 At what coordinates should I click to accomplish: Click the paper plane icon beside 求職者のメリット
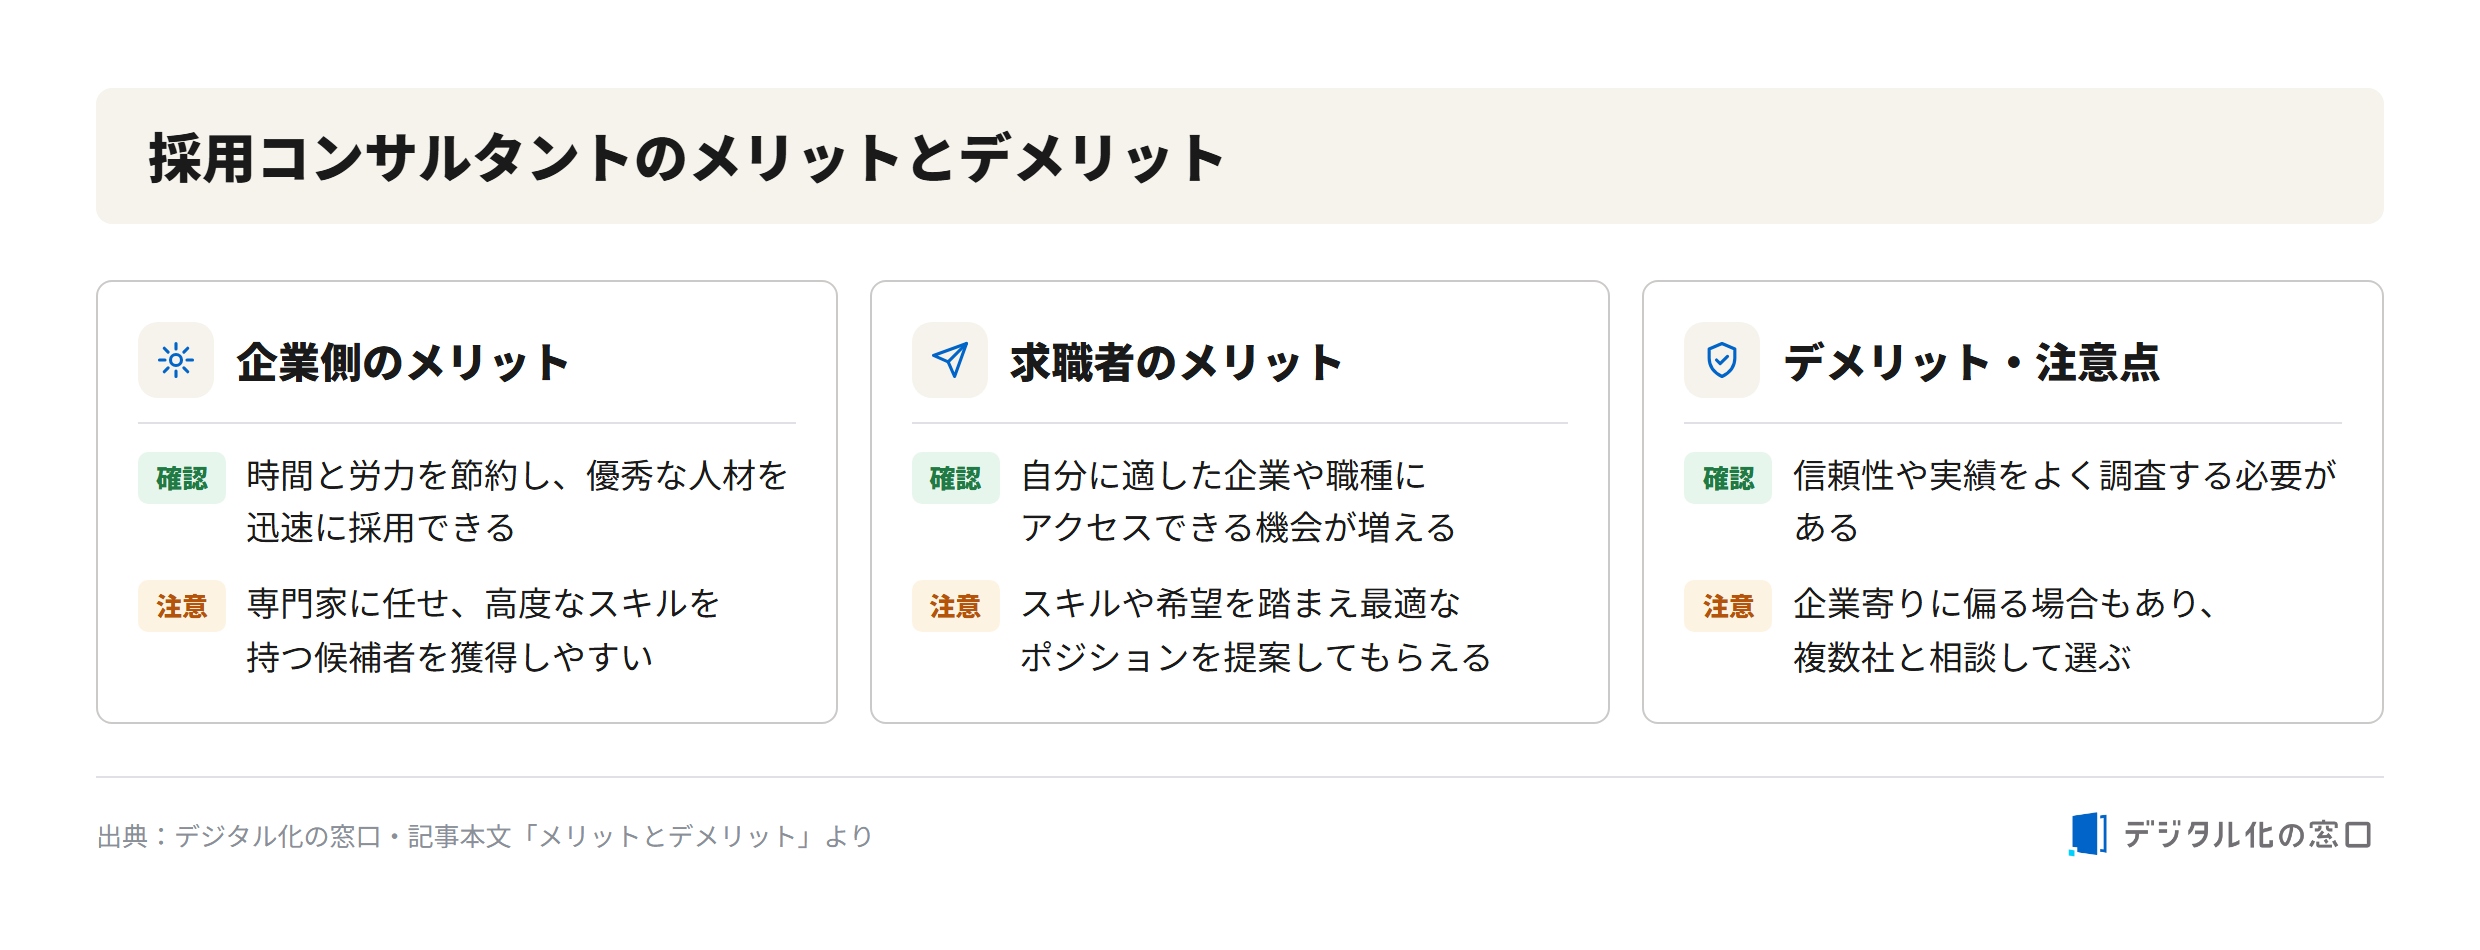(x=950, y=360)
